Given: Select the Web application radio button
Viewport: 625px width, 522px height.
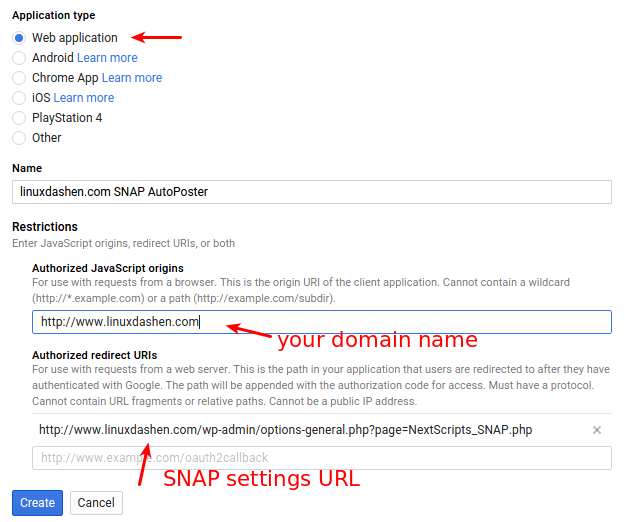Looking at the screenshot, I should (x=19, y=38).
